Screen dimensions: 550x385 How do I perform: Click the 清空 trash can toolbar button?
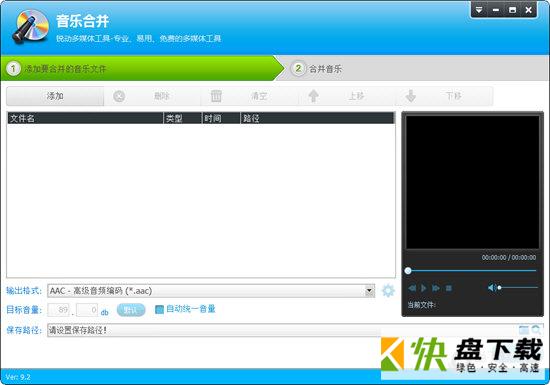pyautogui.click(x=249, y=96)
